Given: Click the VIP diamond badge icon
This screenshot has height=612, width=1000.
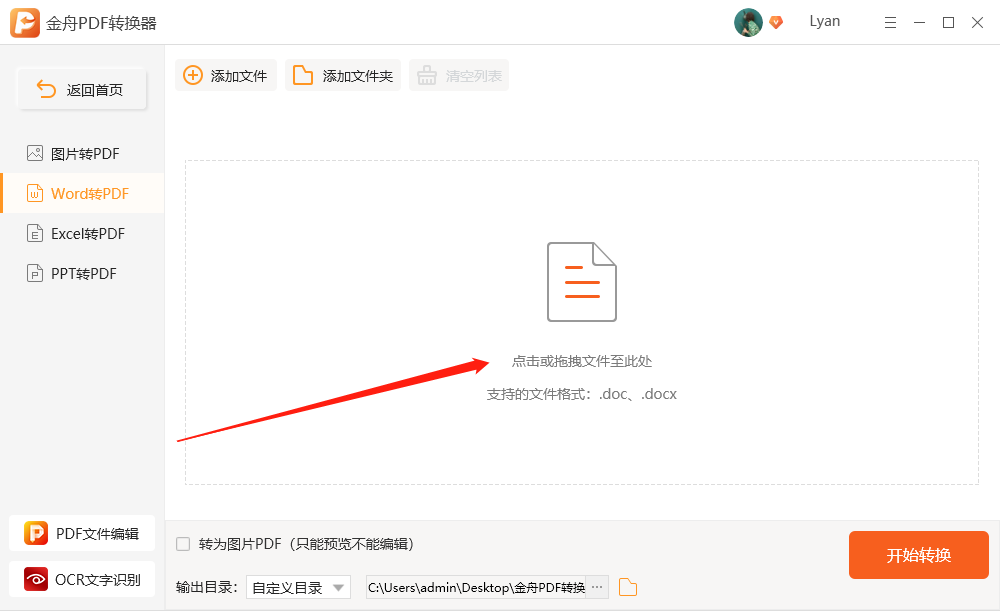Looking at the screenshot, I should pyautogui.click(x=776, y=22).
